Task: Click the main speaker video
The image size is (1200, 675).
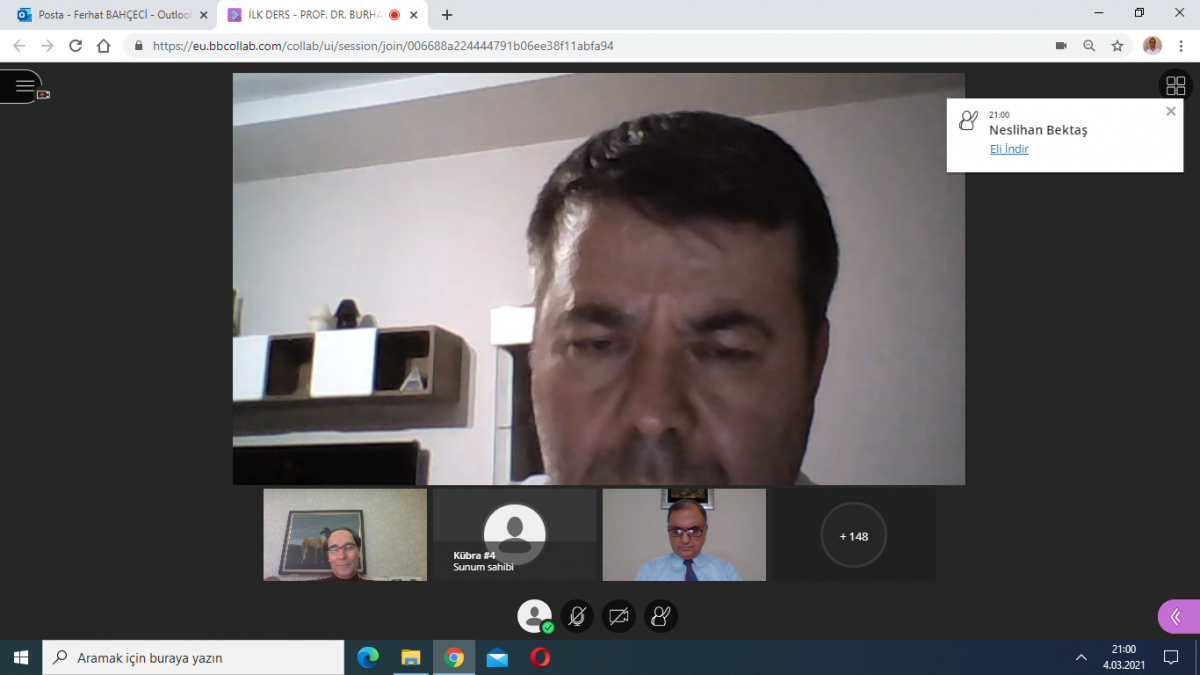Action: click(599, 279)
